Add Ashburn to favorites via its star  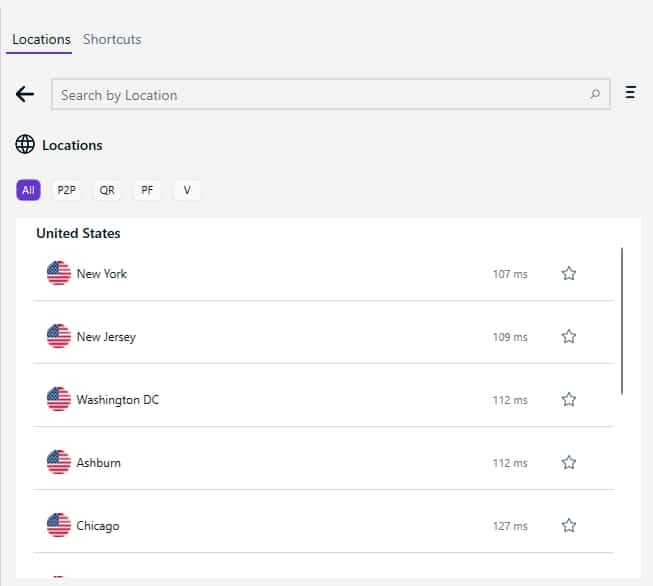coord(569,463)
